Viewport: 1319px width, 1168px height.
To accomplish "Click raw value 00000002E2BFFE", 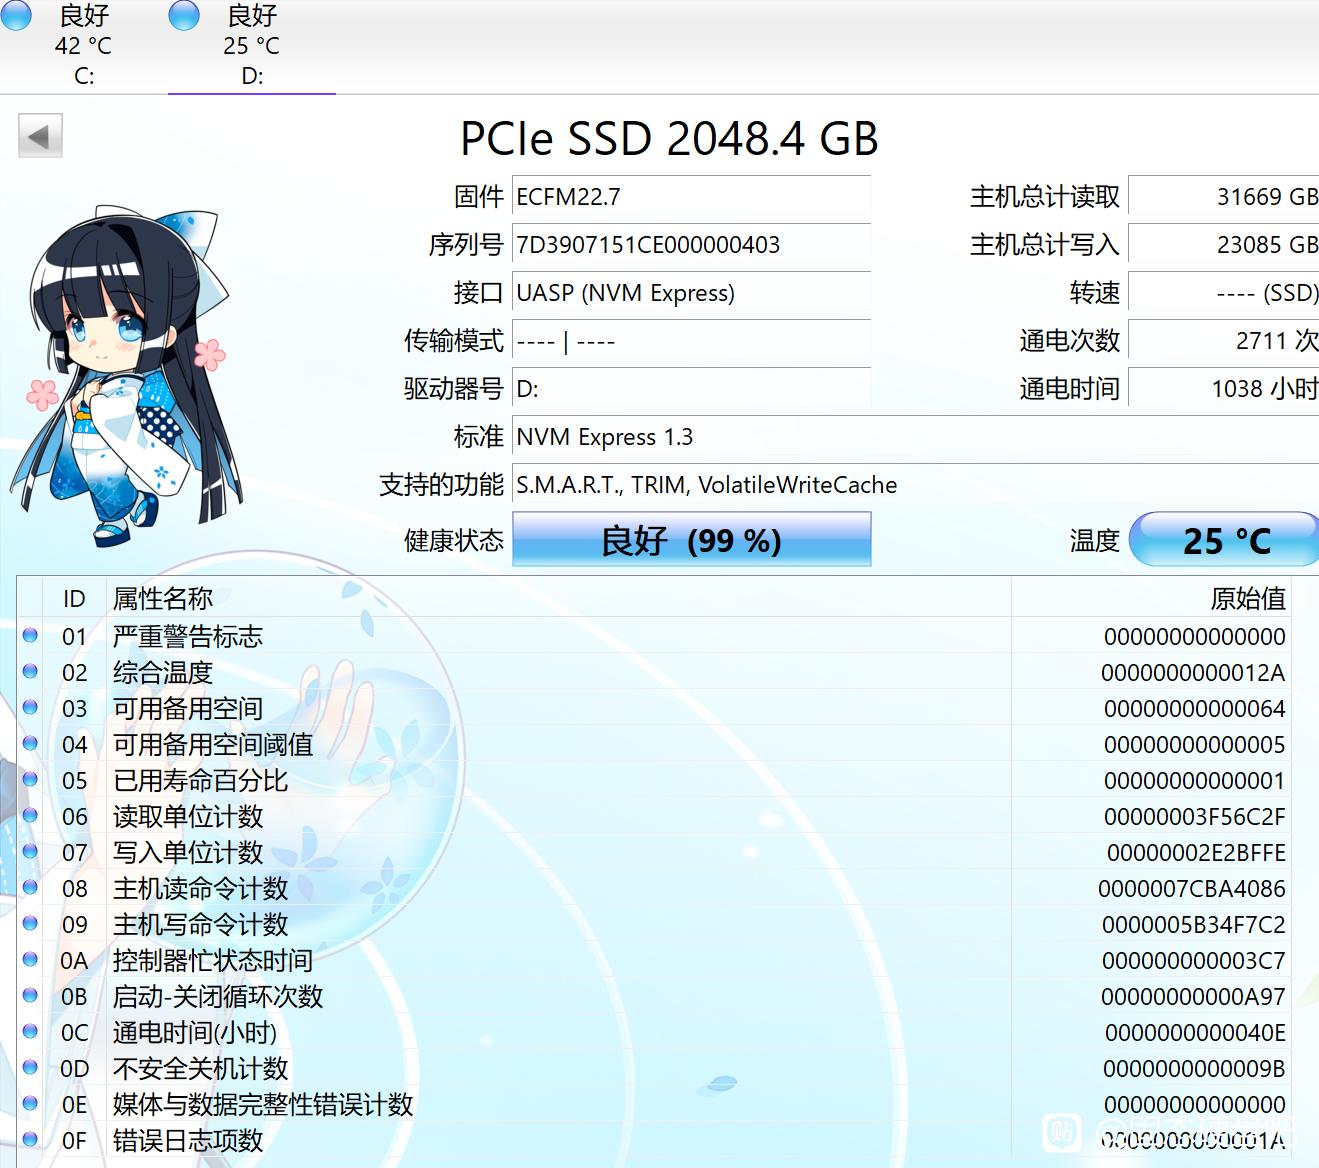I will tap(1196, 853).
